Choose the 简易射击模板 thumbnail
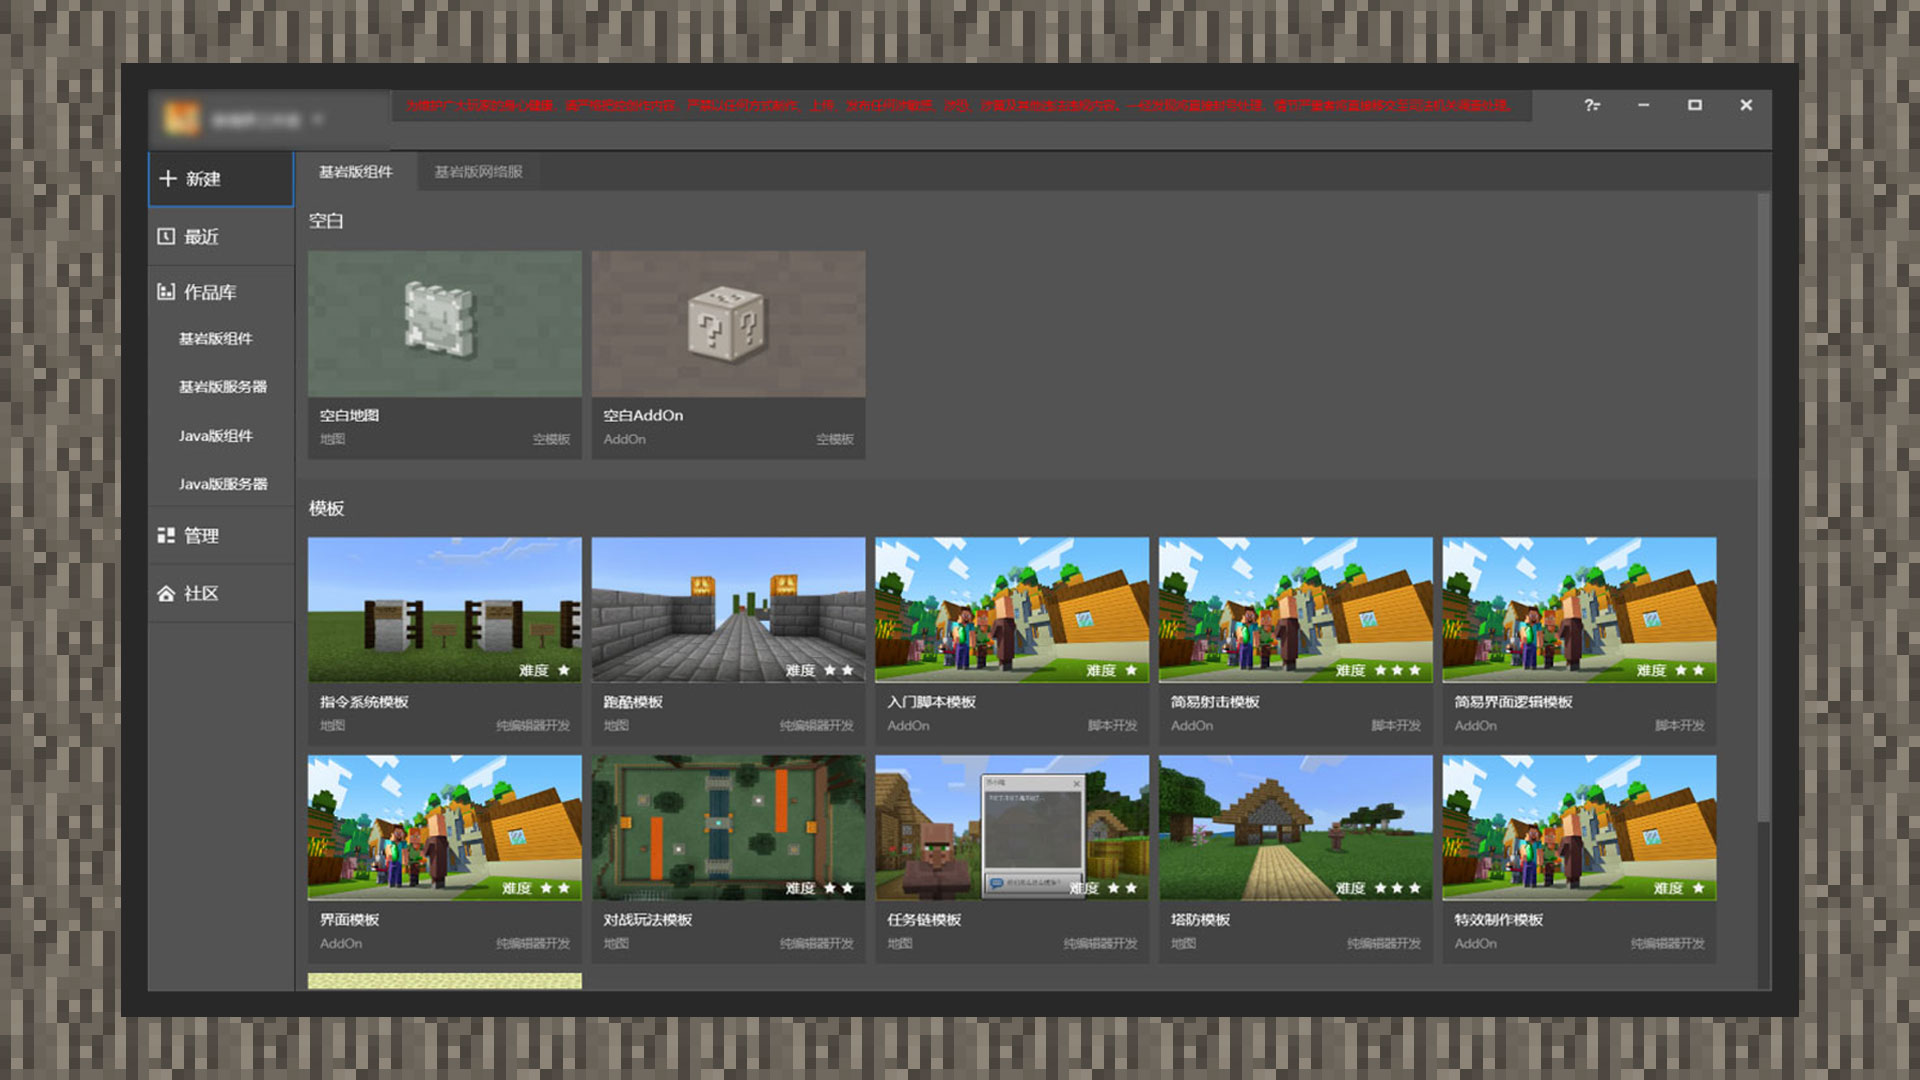Screen dimensions: 1920x1080 click(1296, 610)
